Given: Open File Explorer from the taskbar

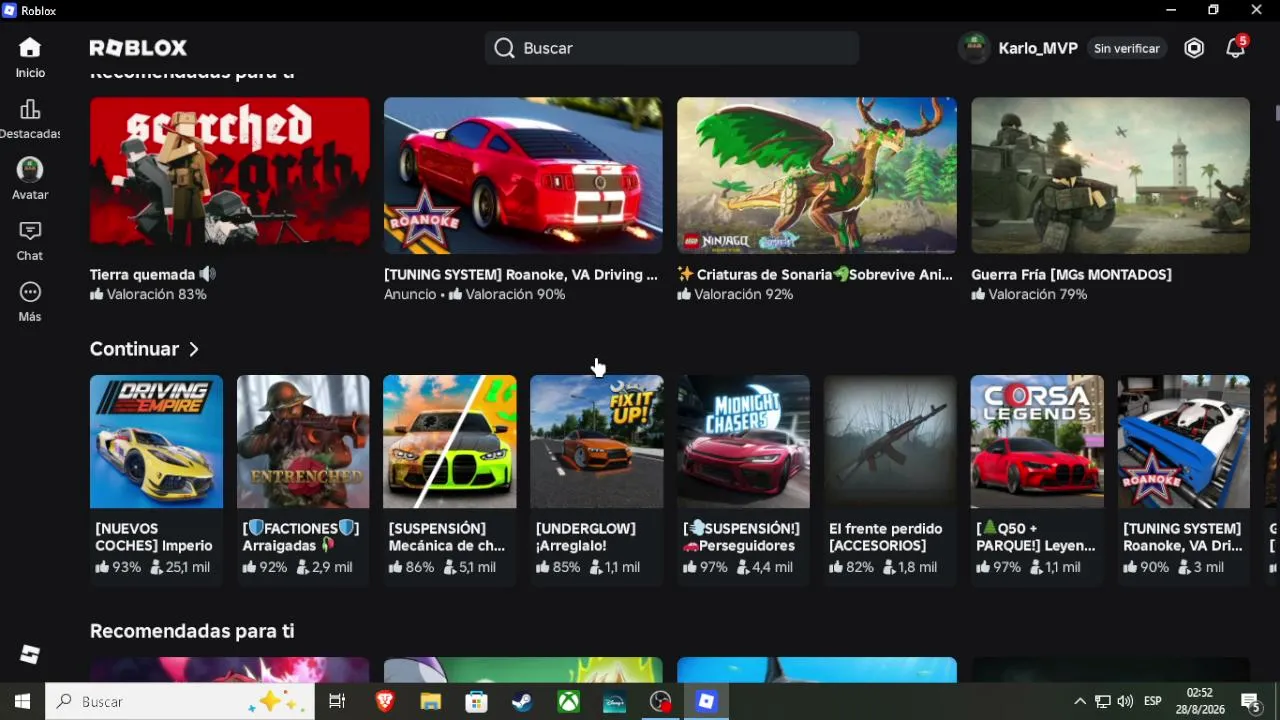Looking at the screenshot, I should 431,702.
